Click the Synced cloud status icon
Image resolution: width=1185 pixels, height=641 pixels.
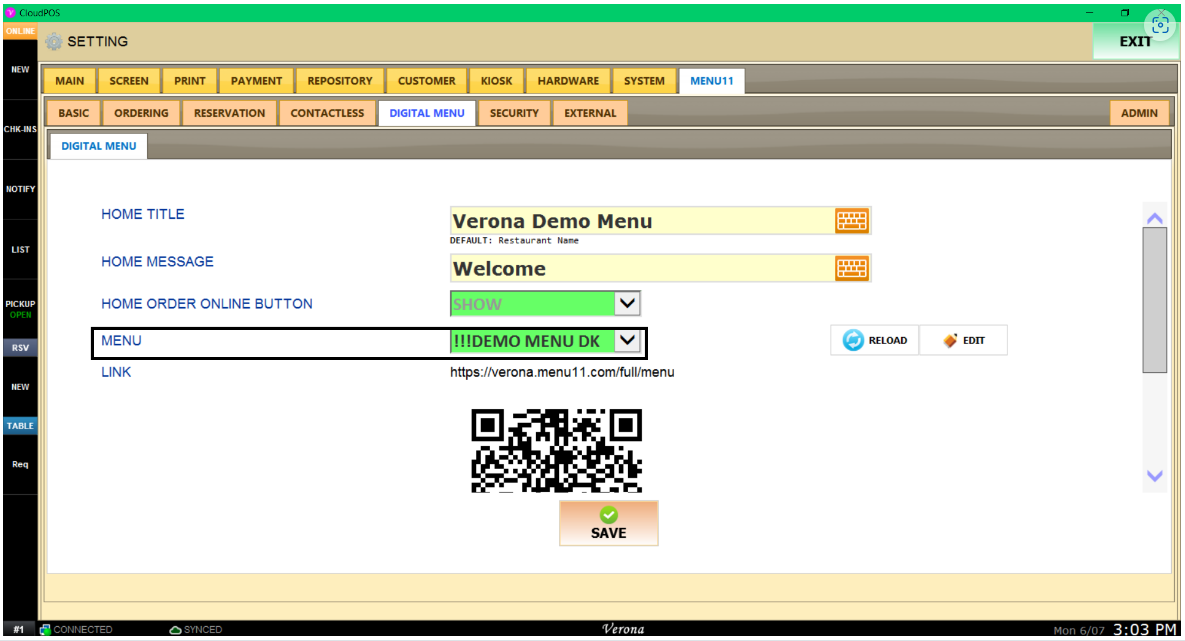point(175,630)
